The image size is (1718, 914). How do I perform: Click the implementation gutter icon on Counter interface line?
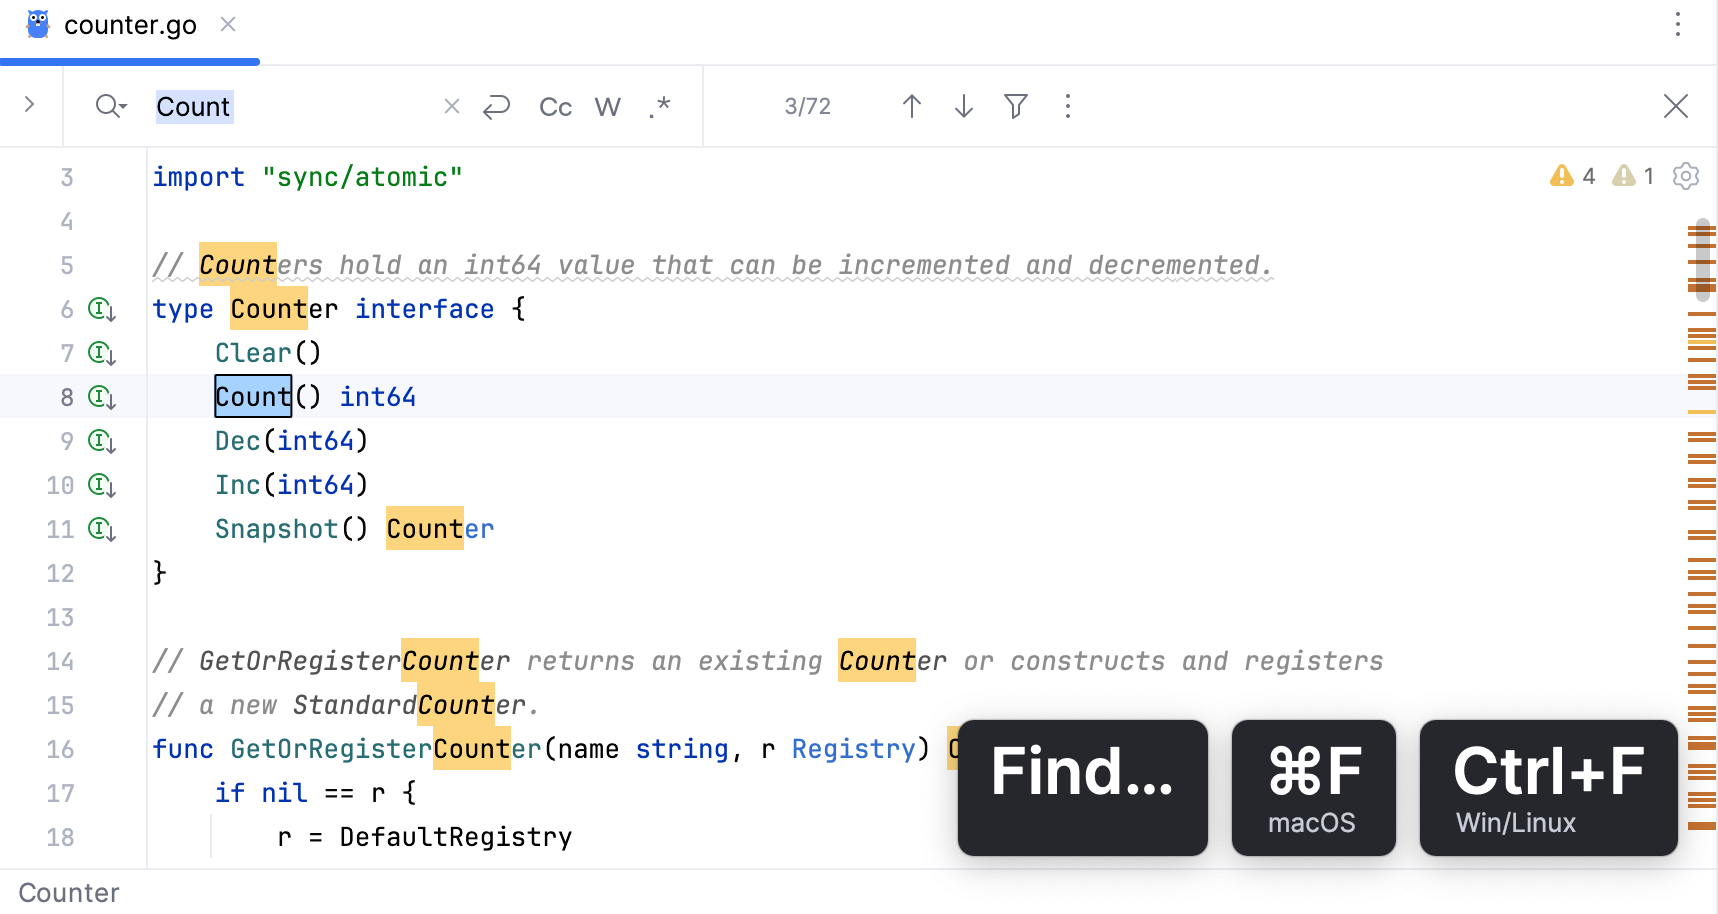(x=101, y=309)
